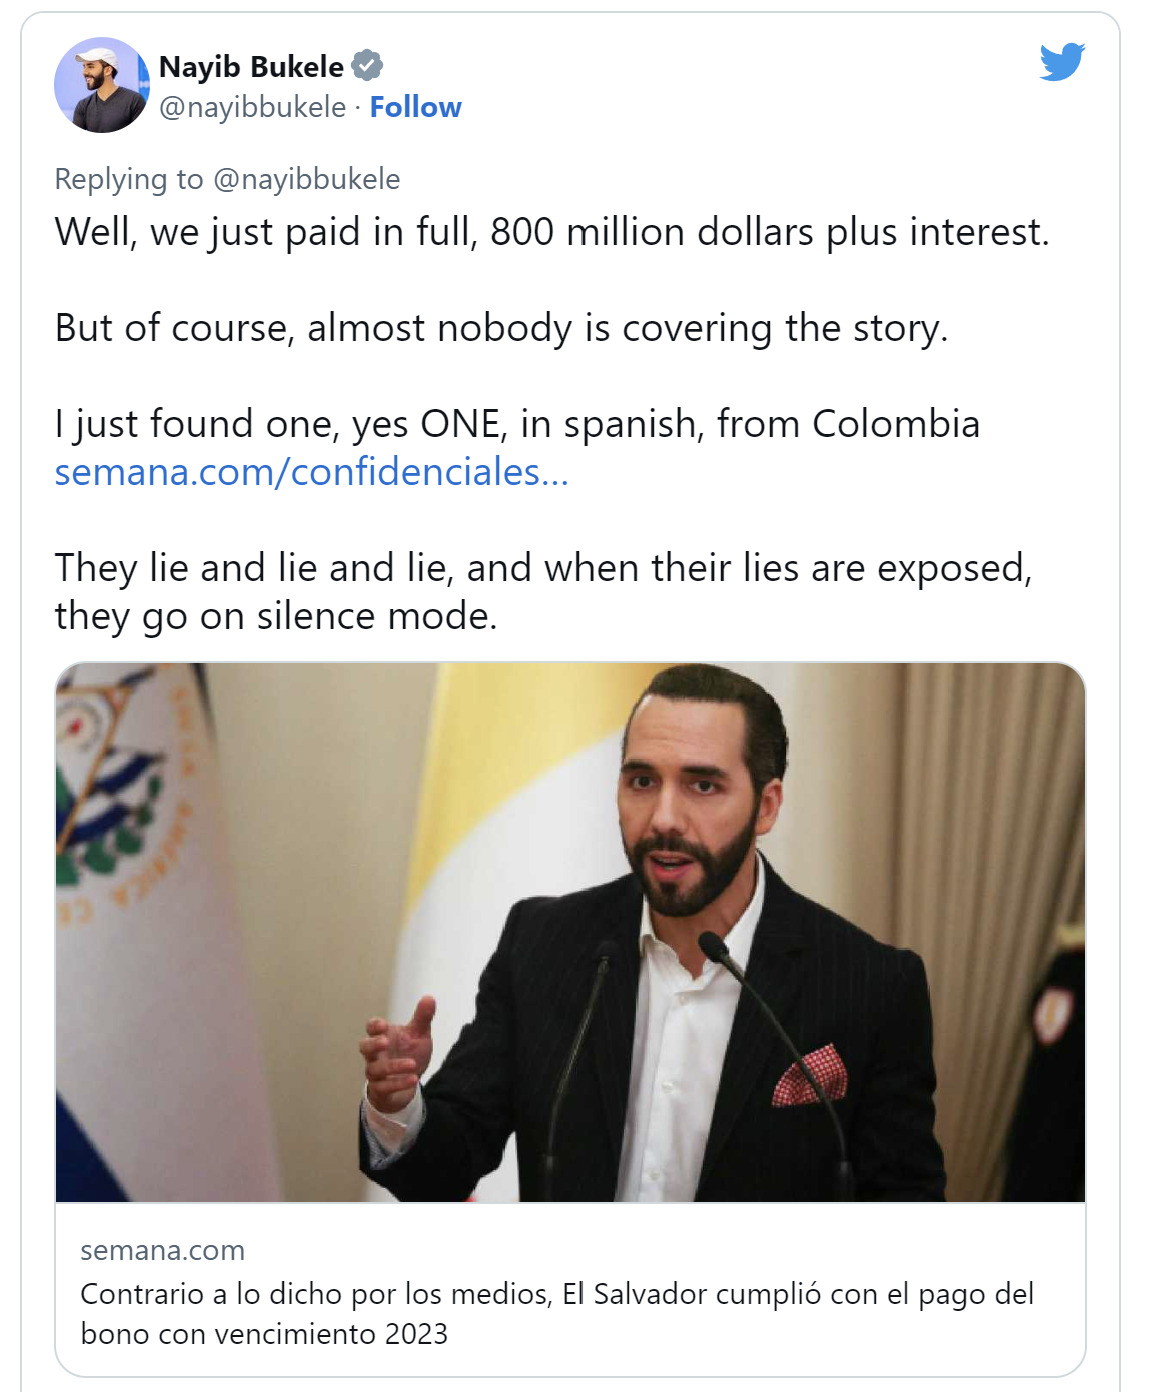This screenshot has width=1160, height=1392.
Task: Click the blue verified badge
Action: (x=368, y=66)
